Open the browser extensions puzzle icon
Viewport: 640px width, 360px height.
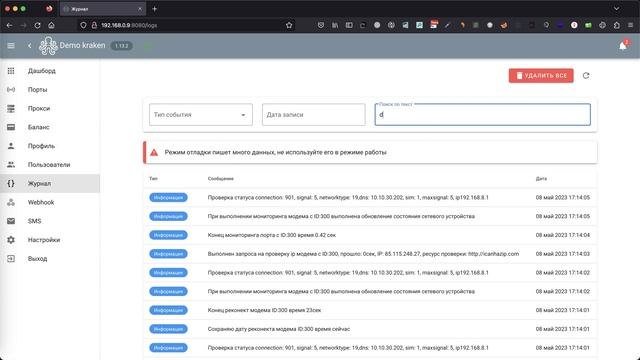tap(617, 25)
